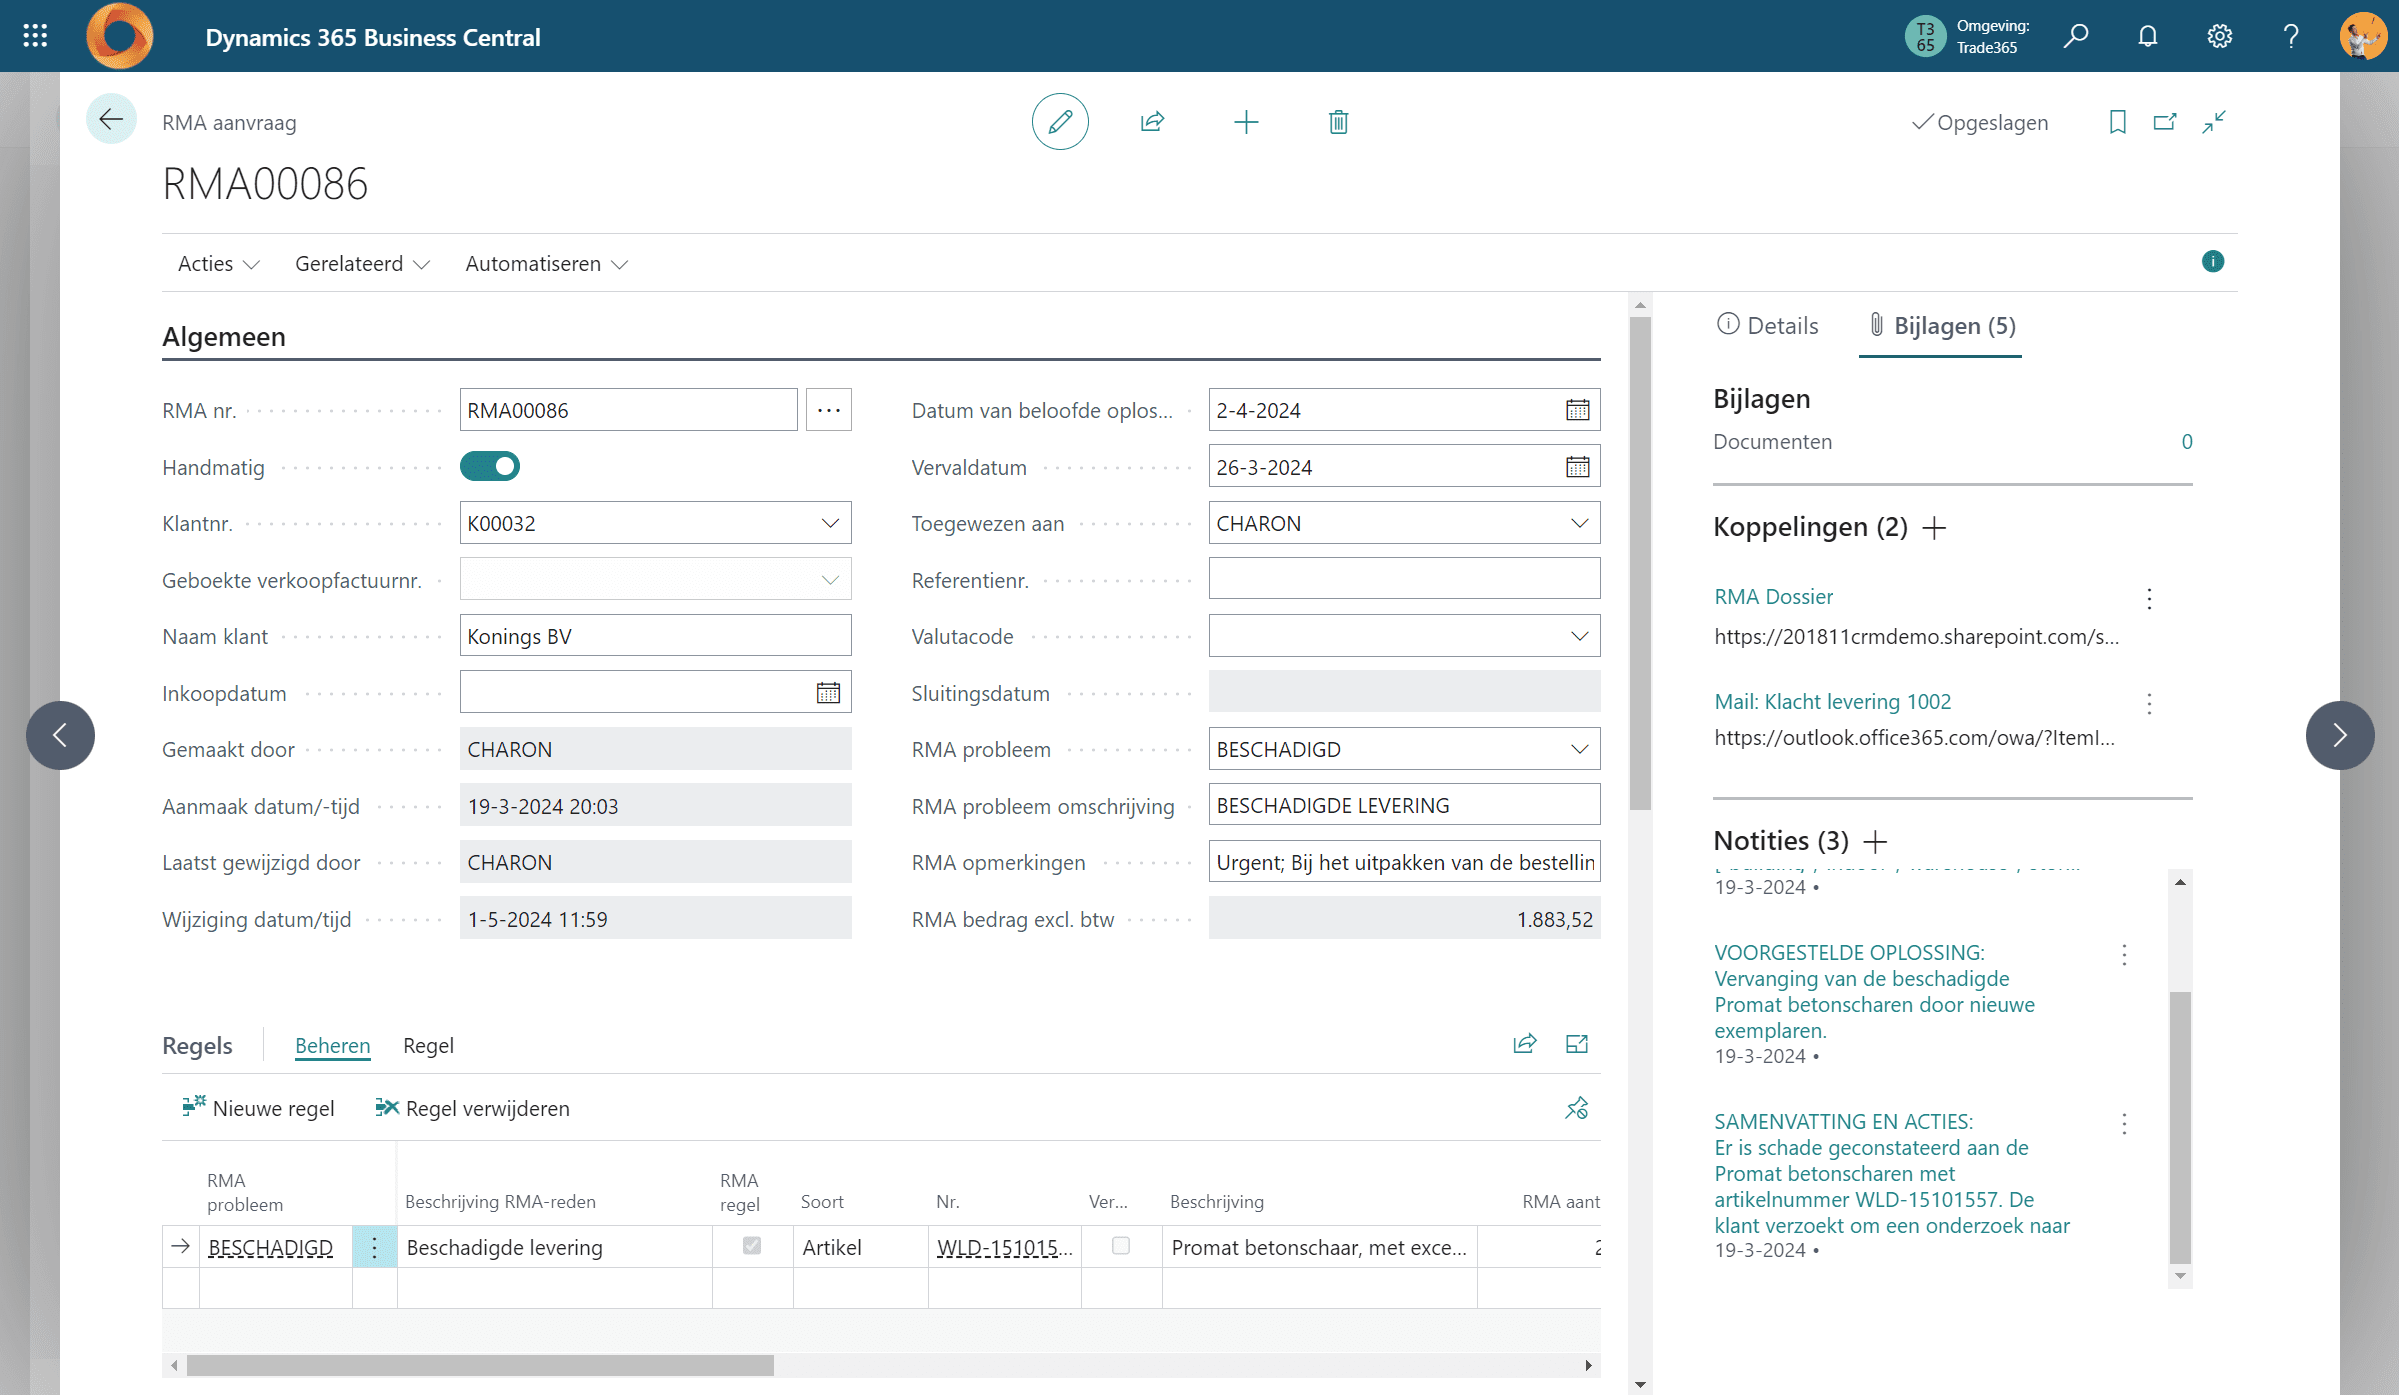Open the RMA nr. assist-edit ellipsis button
Screen dimensions: 2399x1395
tap(829, 410)
